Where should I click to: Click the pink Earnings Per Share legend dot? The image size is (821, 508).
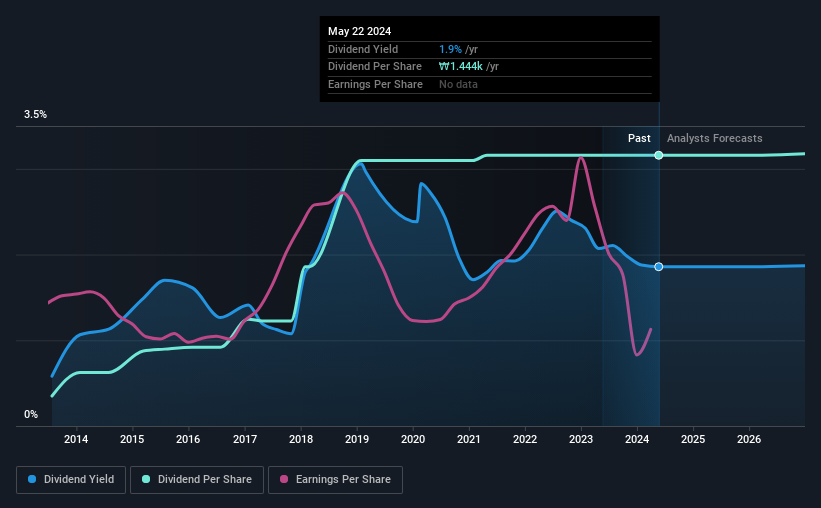284,479
